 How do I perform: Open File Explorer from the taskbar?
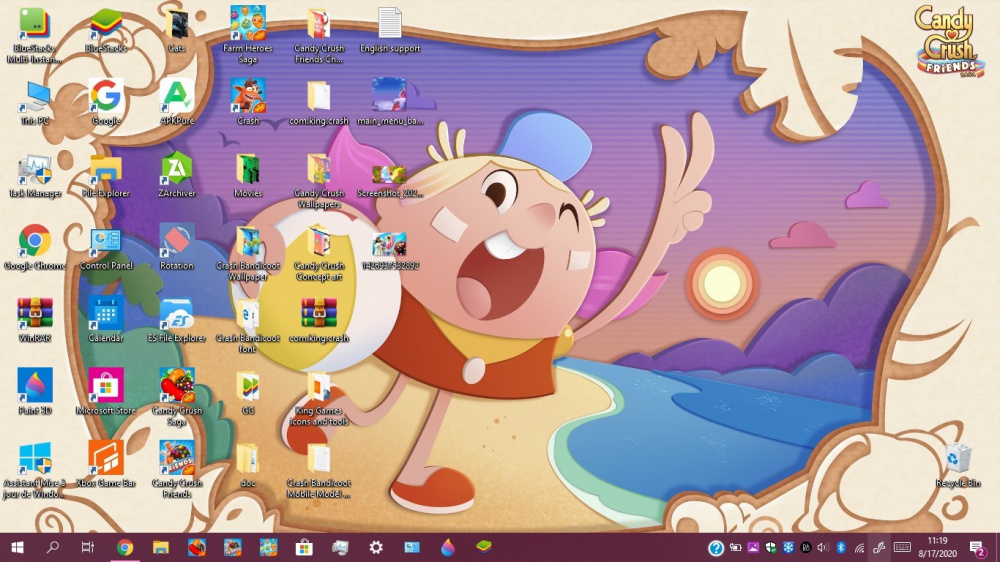click(161, 547)
